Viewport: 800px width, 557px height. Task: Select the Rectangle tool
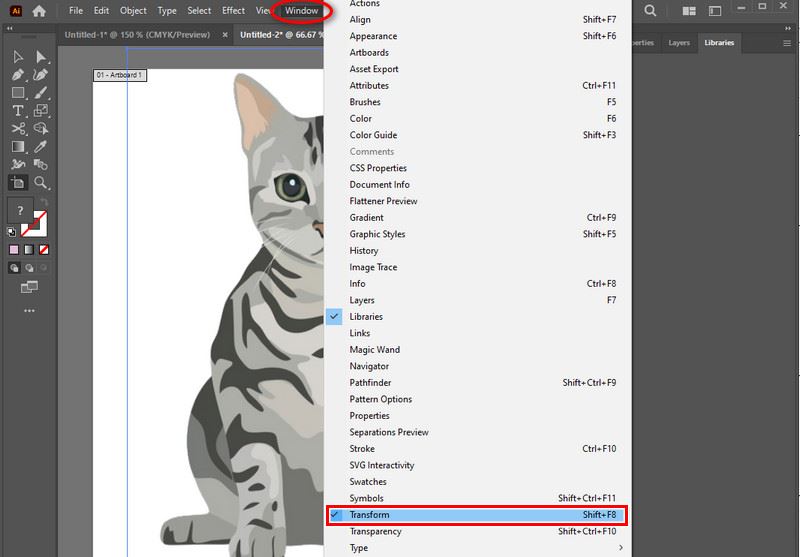coord(18,92)
